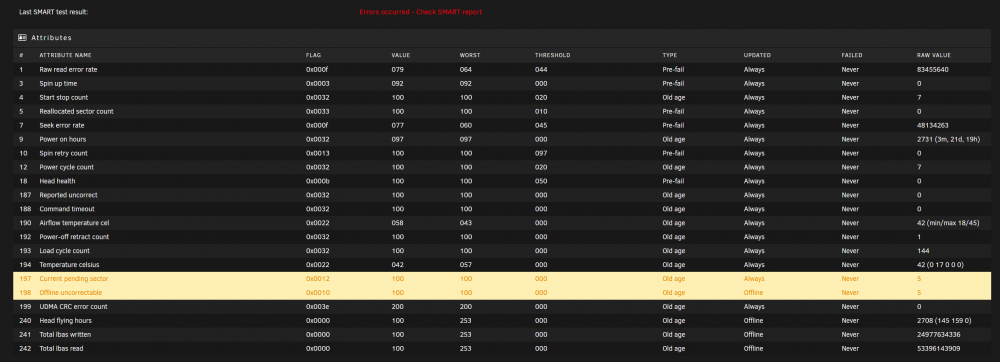Click the 'ATTRIBUTE NAME' column header
The image size is (1000, 362).
(66, 55)
